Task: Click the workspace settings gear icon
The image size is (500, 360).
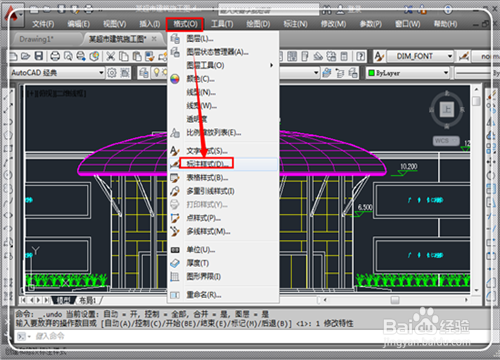Action: 112,72
